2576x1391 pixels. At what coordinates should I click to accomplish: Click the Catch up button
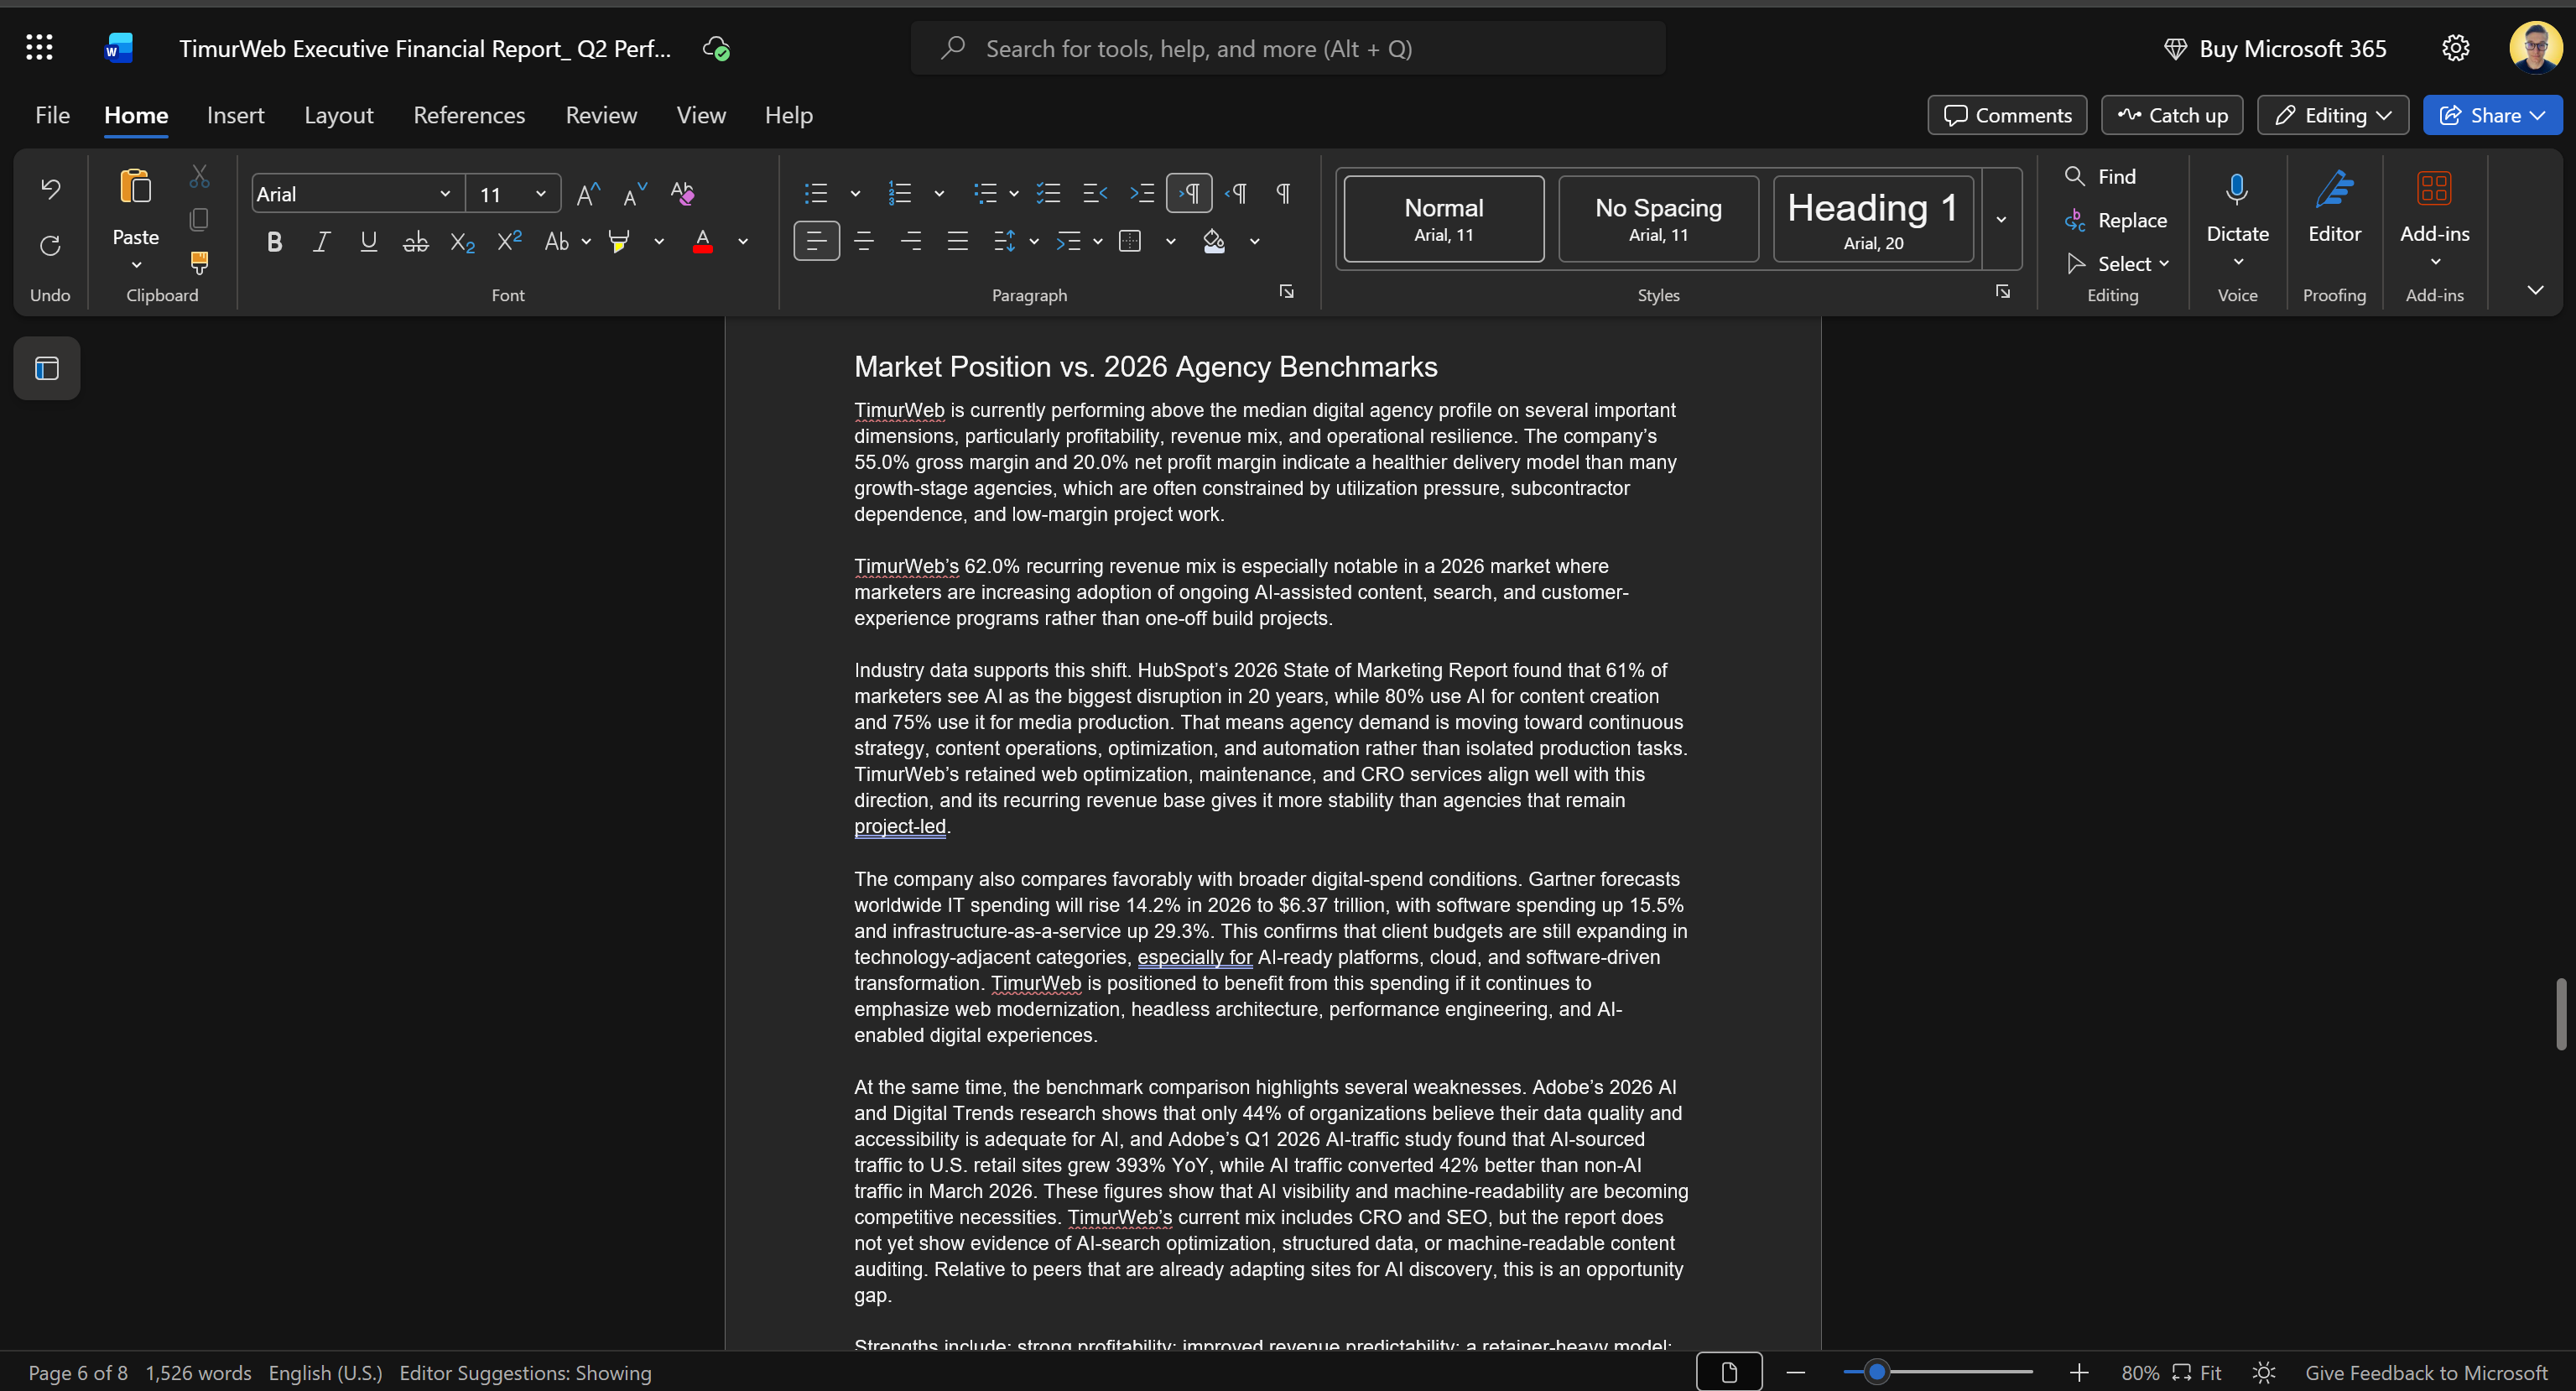2172,115
